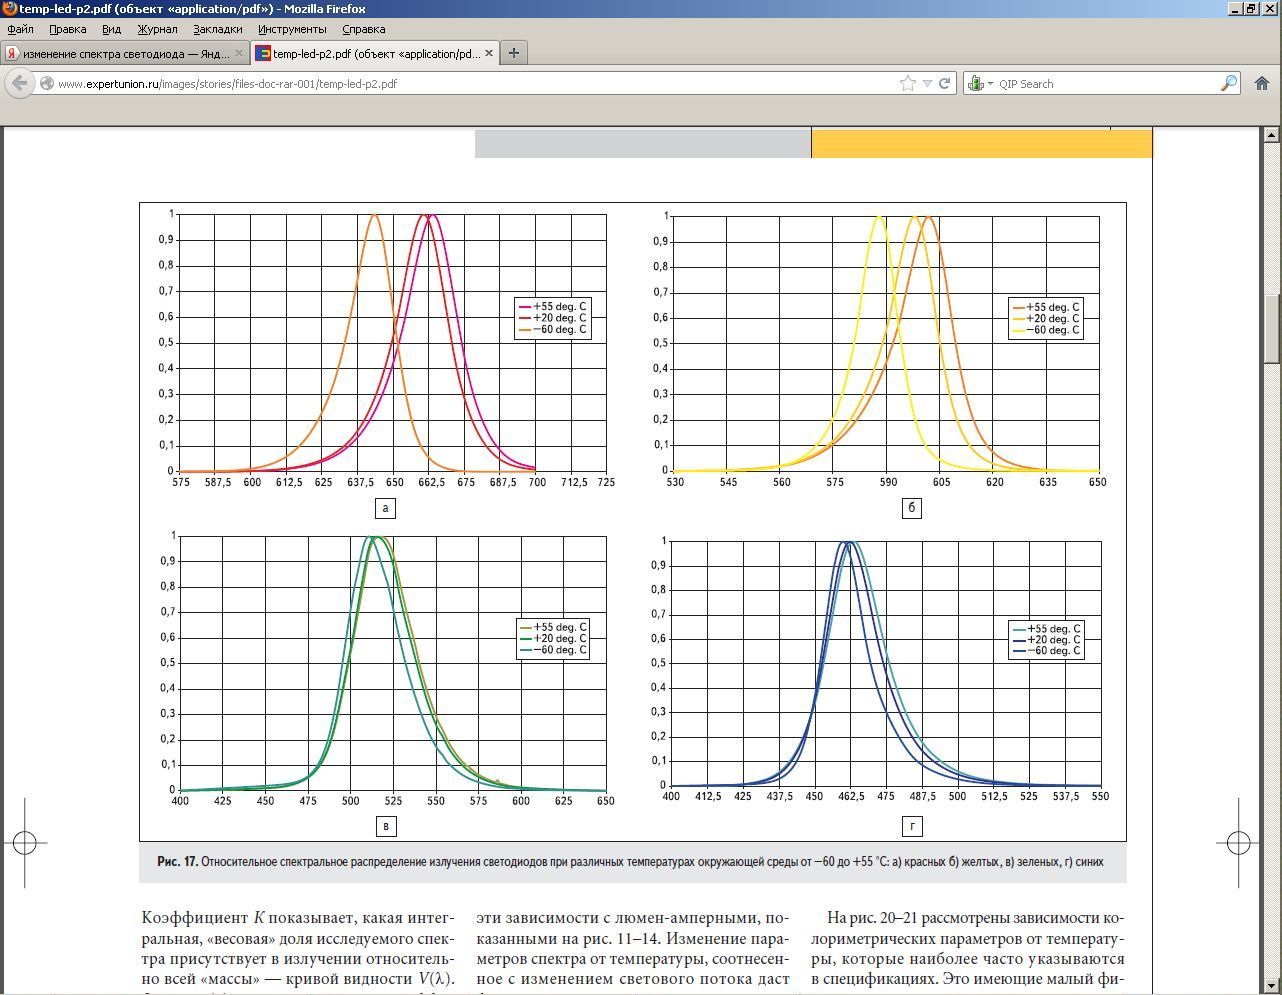This screenshot has height=995, width=1282.
Task: Open the Справка help menu
Action: [x=363, y=29]
